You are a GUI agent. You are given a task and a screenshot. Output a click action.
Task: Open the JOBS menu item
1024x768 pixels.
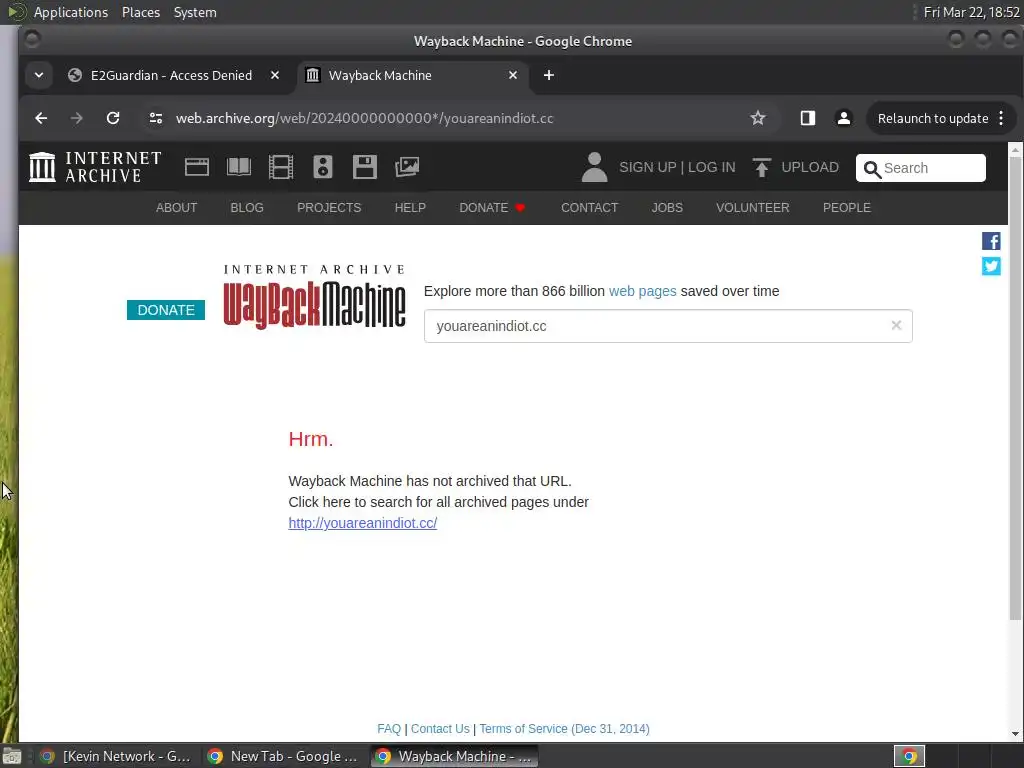(667, 208)
